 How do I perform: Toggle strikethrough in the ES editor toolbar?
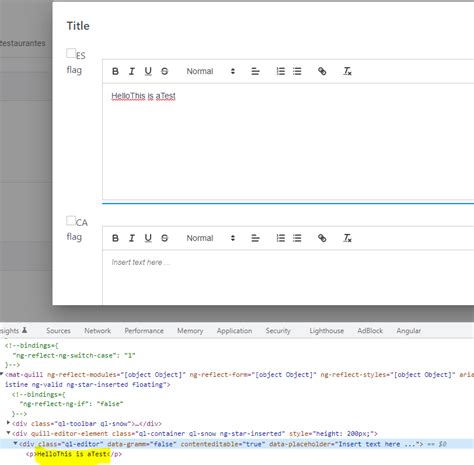pos(165,71)
